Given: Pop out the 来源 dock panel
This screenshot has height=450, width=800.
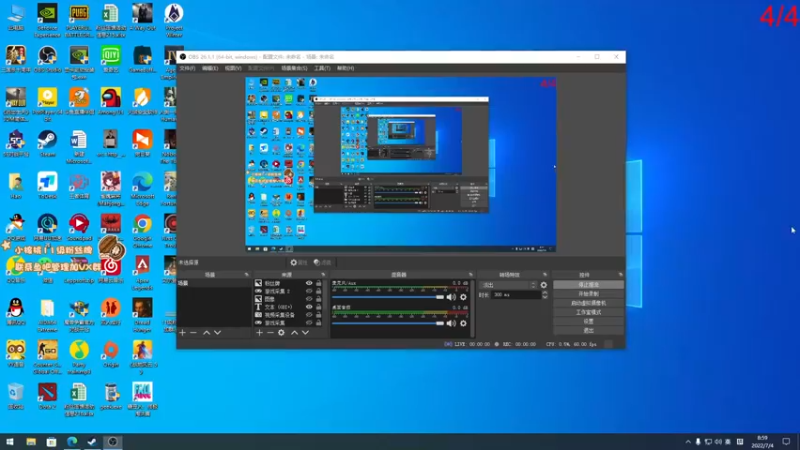Looking at the screenshot, I should pos(323,274).
